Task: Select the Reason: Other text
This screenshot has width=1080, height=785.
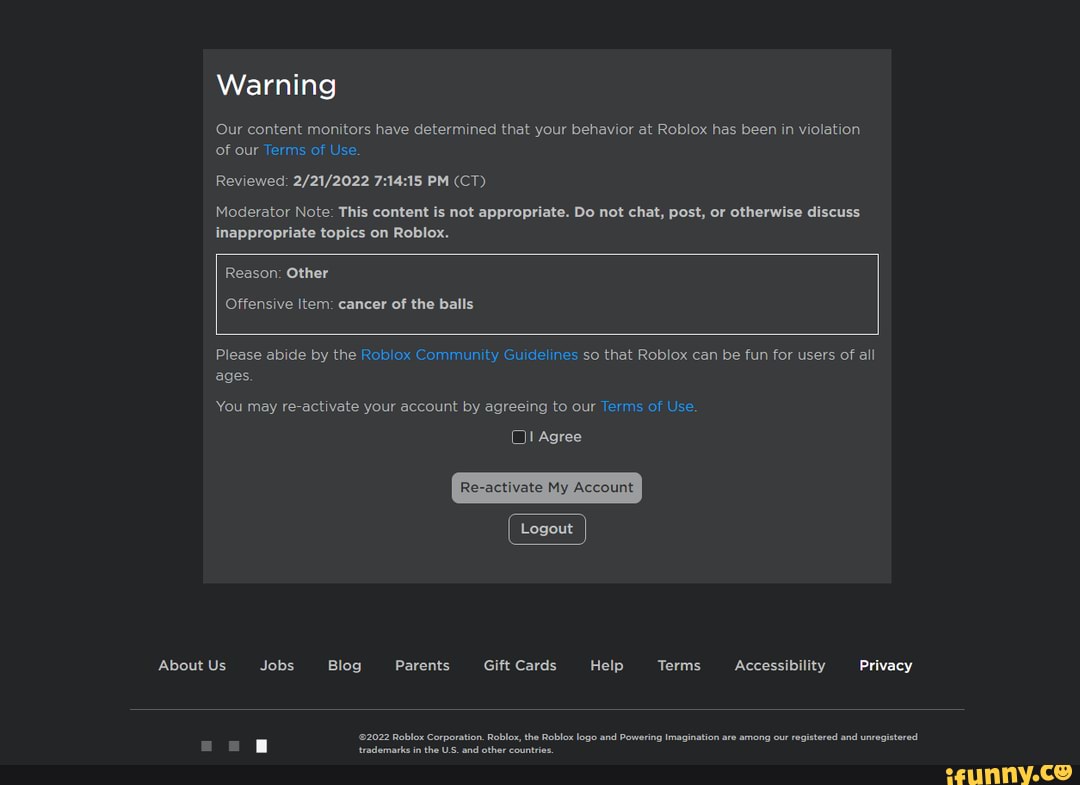Action: pos(276,273)
